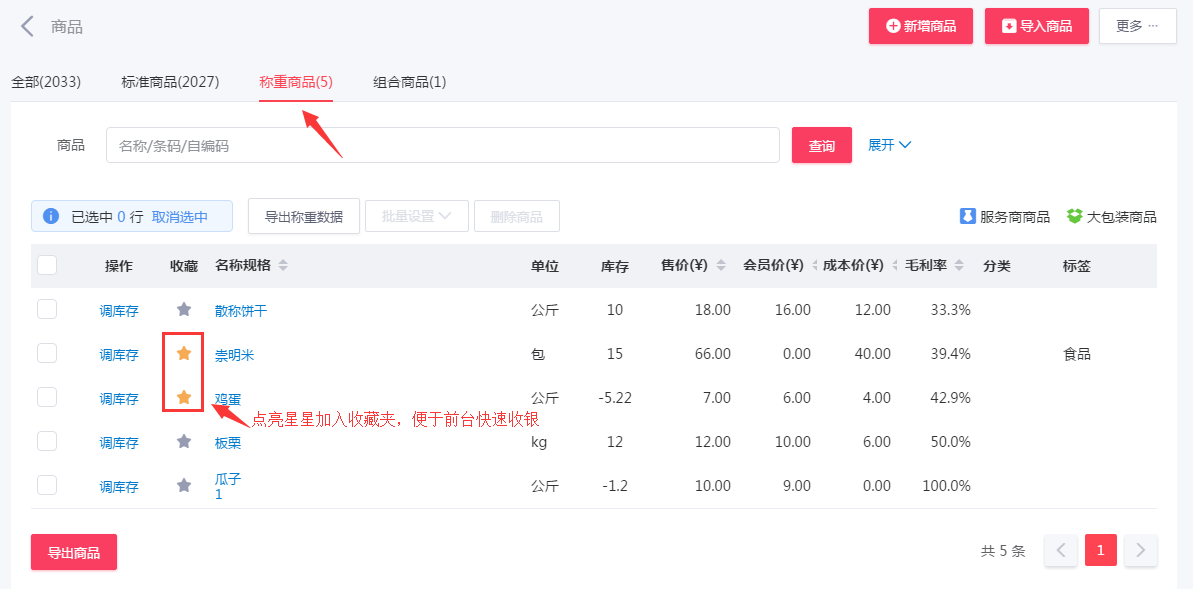The width and height of the screenshot is (1193, 589).
Task: Focus the 名称/条码/自编码 search field
Action: coord(442,145)
